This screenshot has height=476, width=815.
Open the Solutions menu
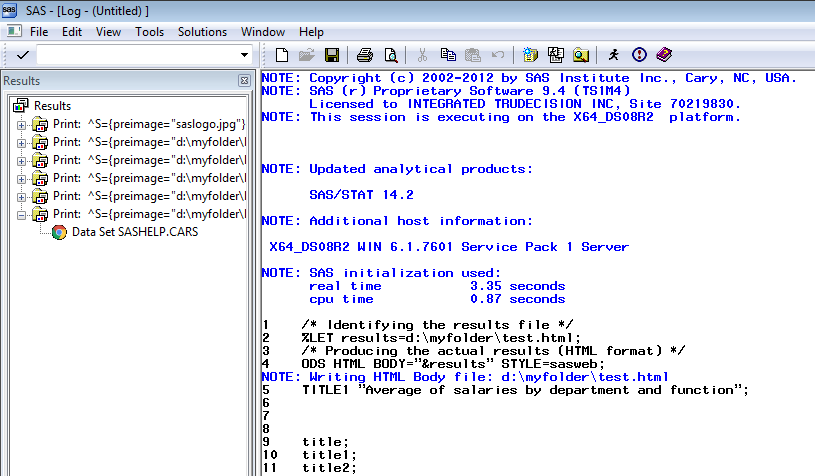click(202, 32)
